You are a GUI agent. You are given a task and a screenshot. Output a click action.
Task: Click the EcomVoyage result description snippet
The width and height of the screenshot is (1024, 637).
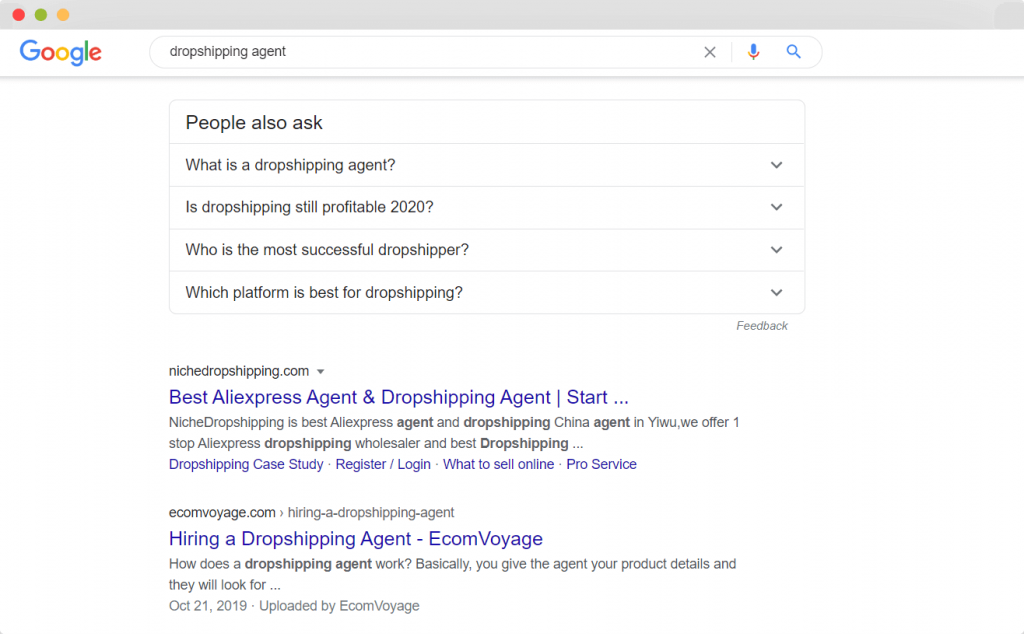[453, 574]
